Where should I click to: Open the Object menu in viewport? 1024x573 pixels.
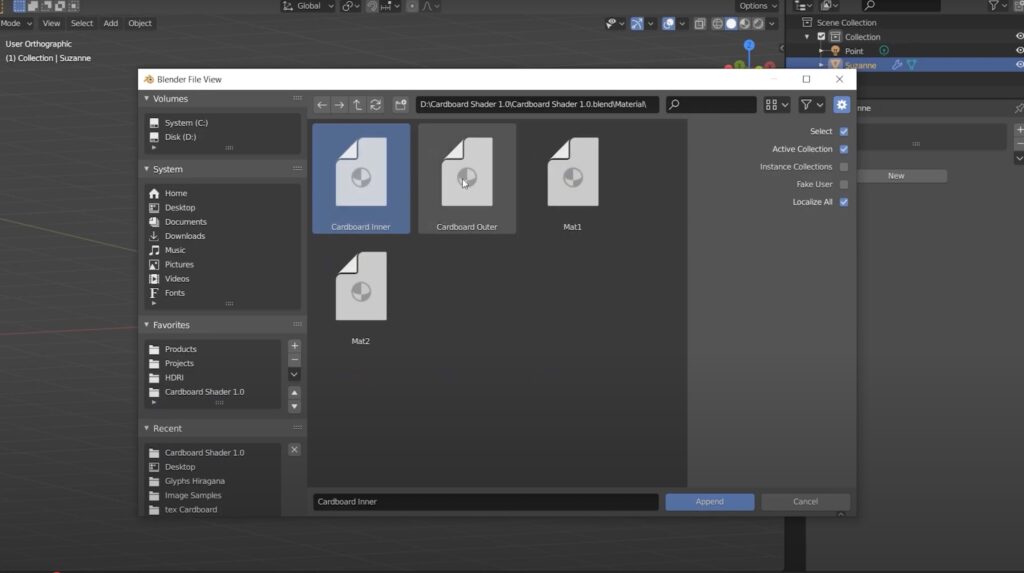tap(140, 23)
